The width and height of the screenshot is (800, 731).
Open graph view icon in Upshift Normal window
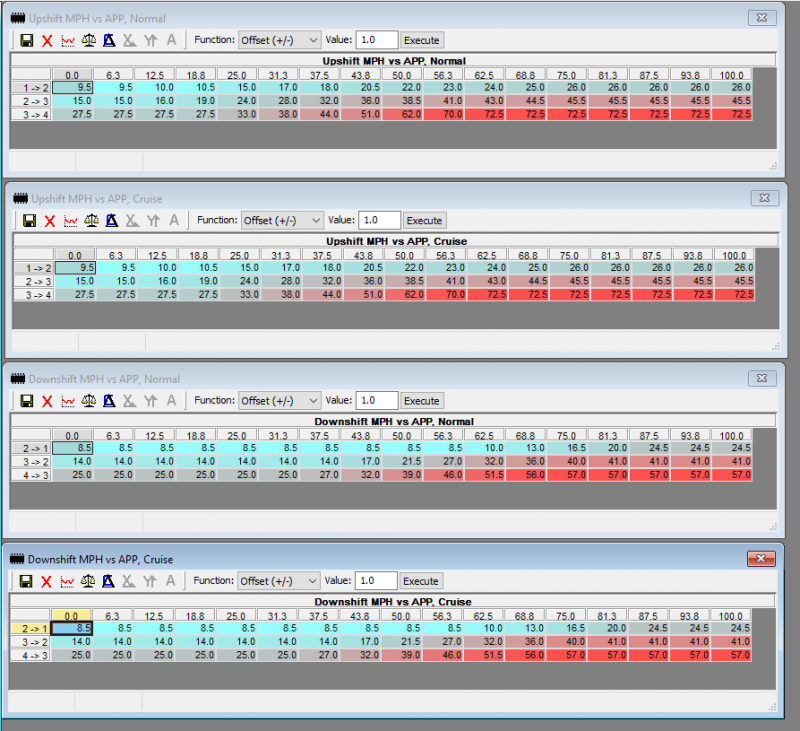pos(68,41)
